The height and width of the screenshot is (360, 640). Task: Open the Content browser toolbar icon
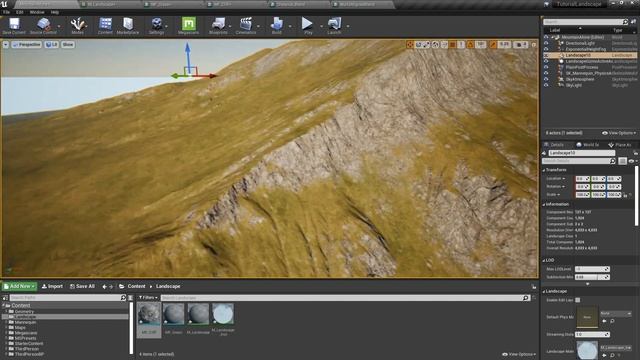[x=105, y=25]
